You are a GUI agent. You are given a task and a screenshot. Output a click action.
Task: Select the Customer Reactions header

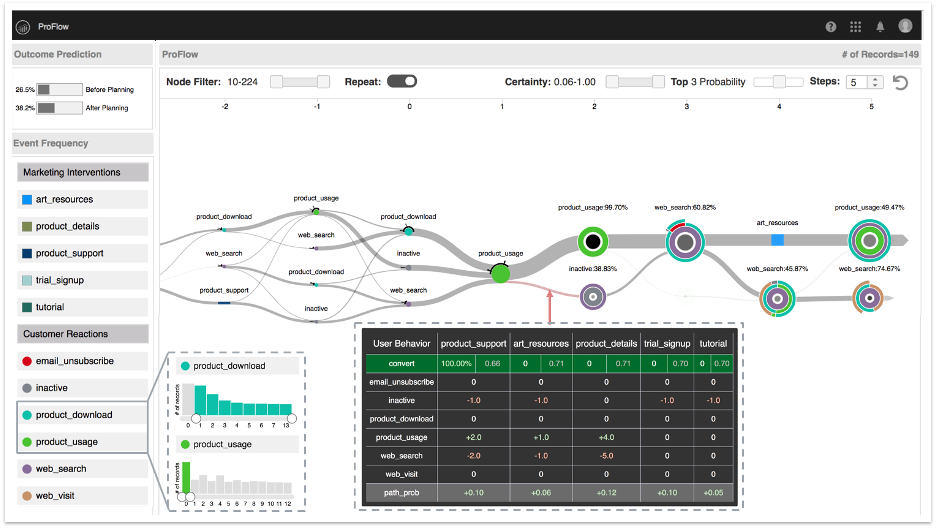click(x=84, y=334)
